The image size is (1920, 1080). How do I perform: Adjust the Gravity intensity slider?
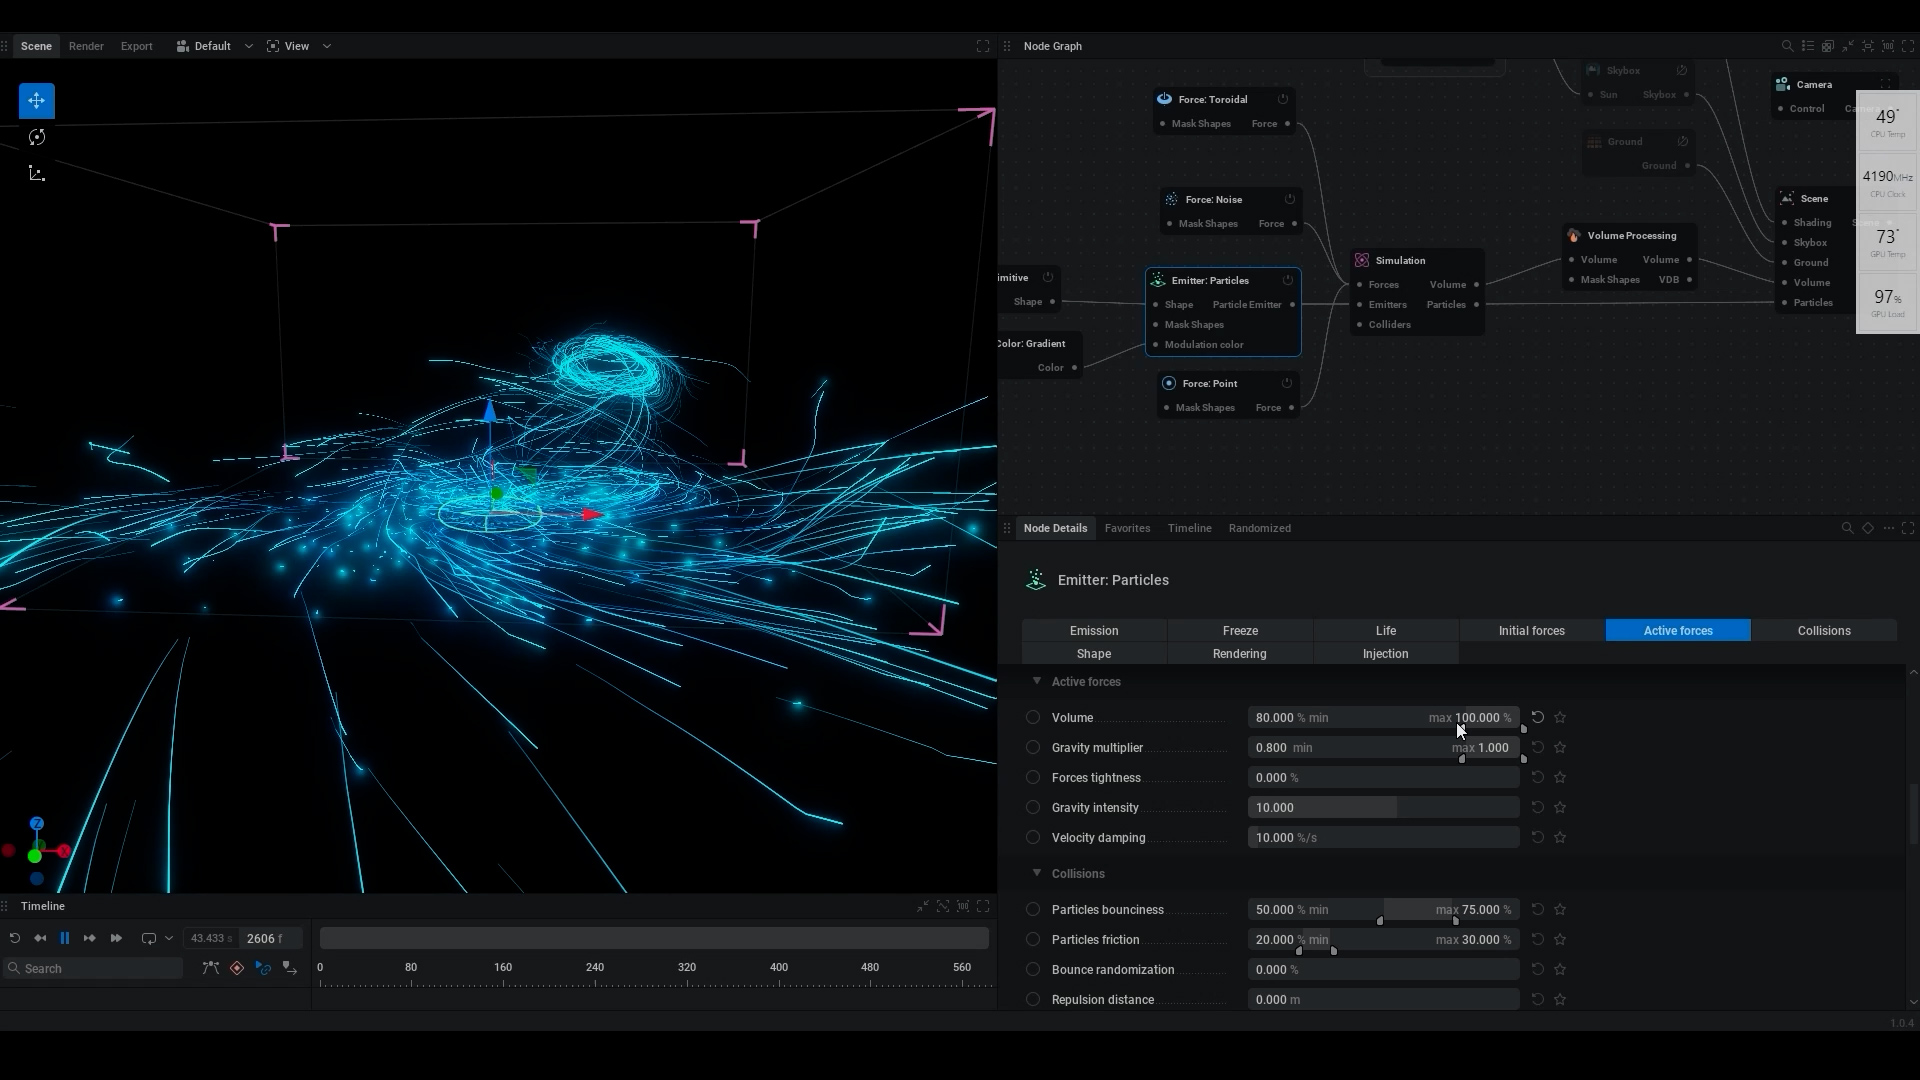click(1384, 807)
